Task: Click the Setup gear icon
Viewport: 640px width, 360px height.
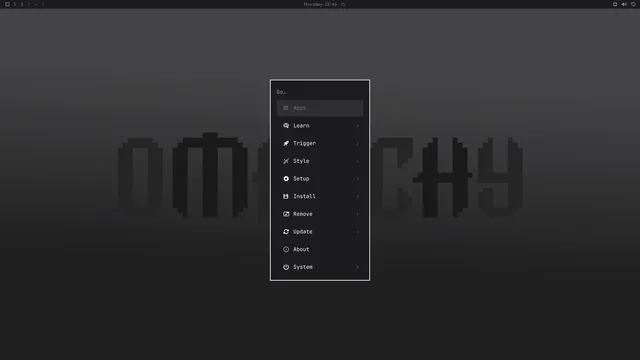Action: 286,179
